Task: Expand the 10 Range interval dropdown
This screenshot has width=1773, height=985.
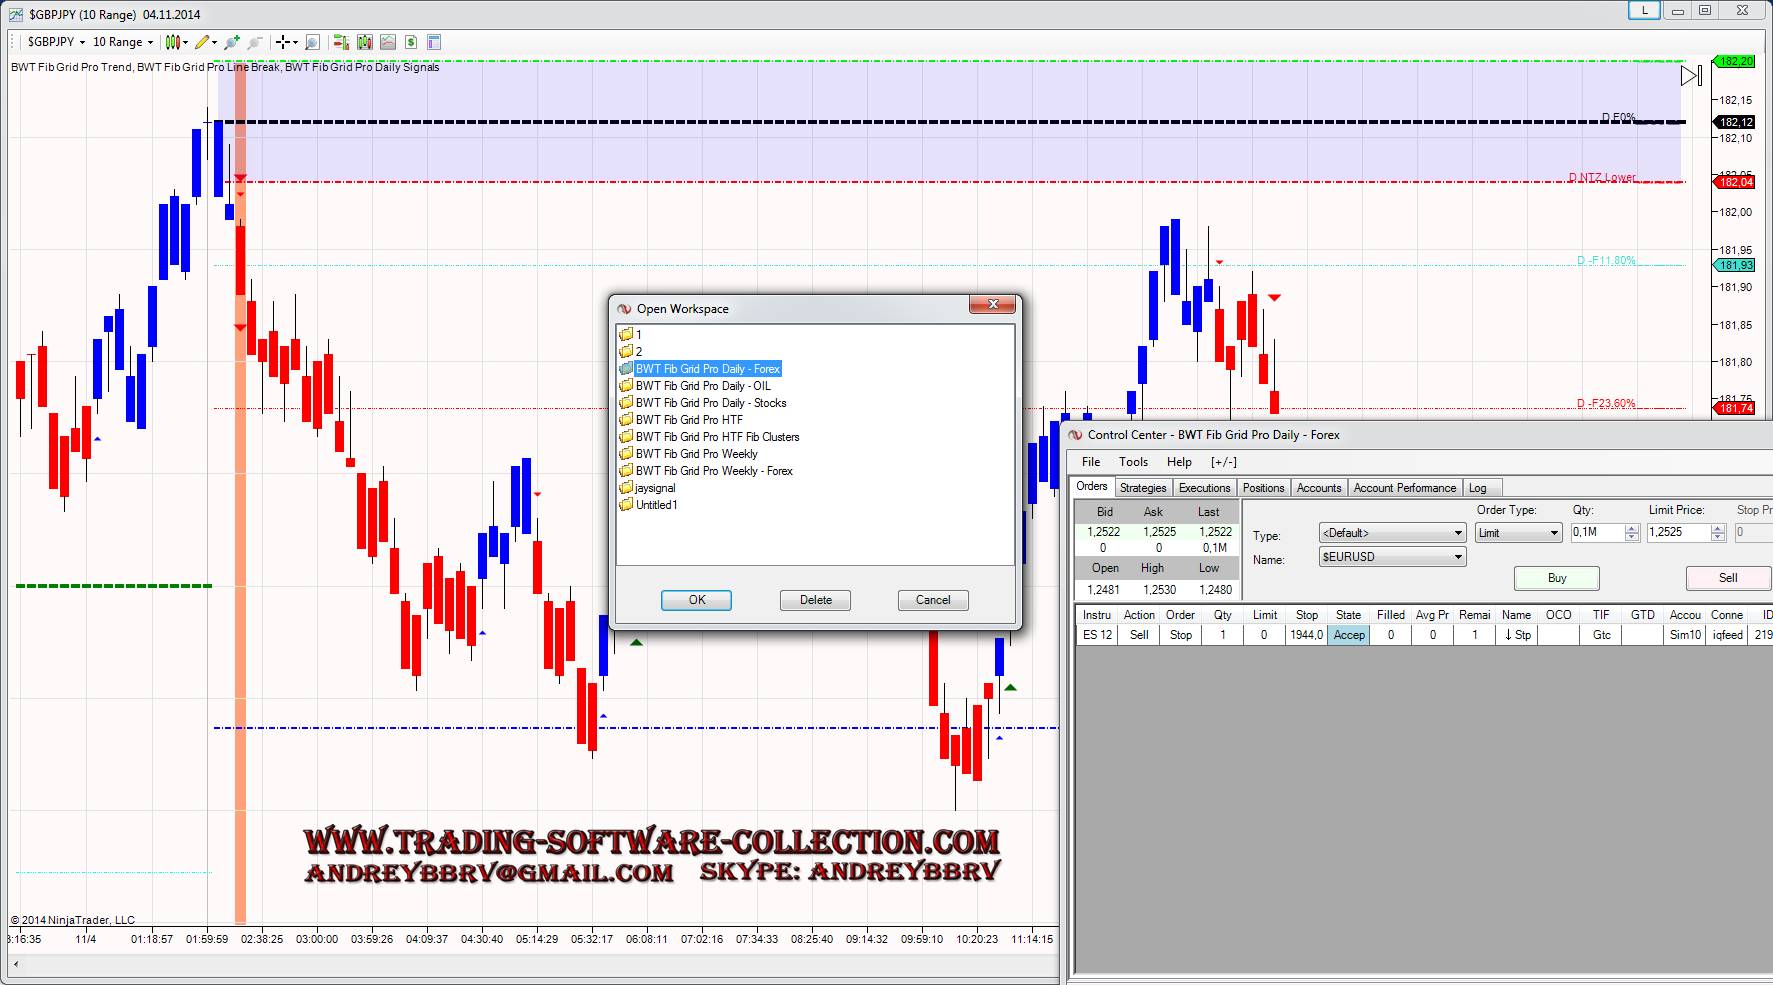Action: [150, 43]
